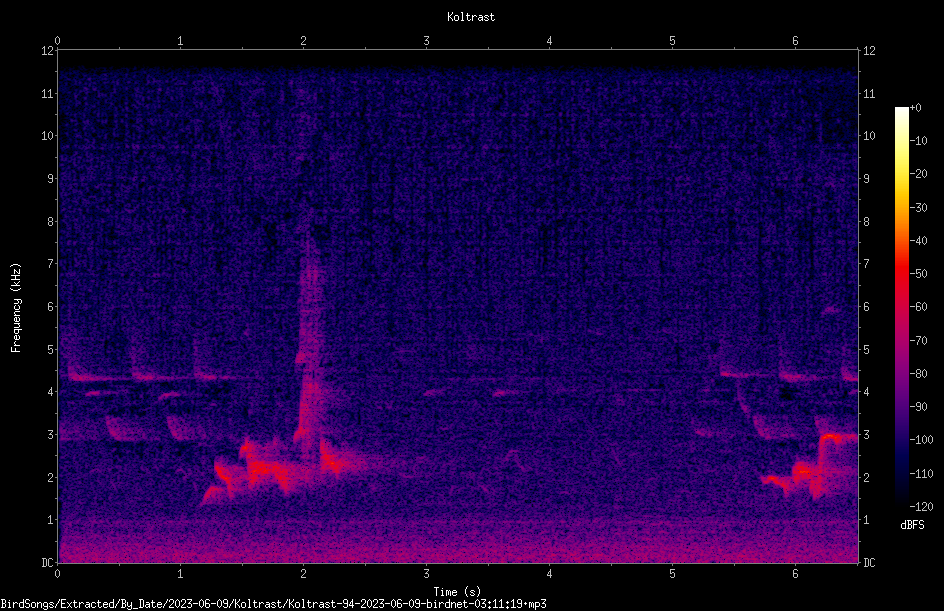Click the "DC" label on the right frequency axis
Viewport: 944px width, 611px height.
point(869,563)
